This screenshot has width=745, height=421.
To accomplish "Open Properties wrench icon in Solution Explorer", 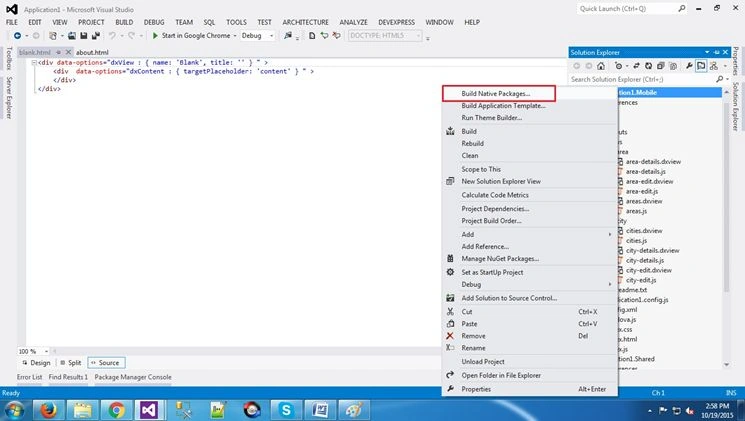I will point(689,66).
